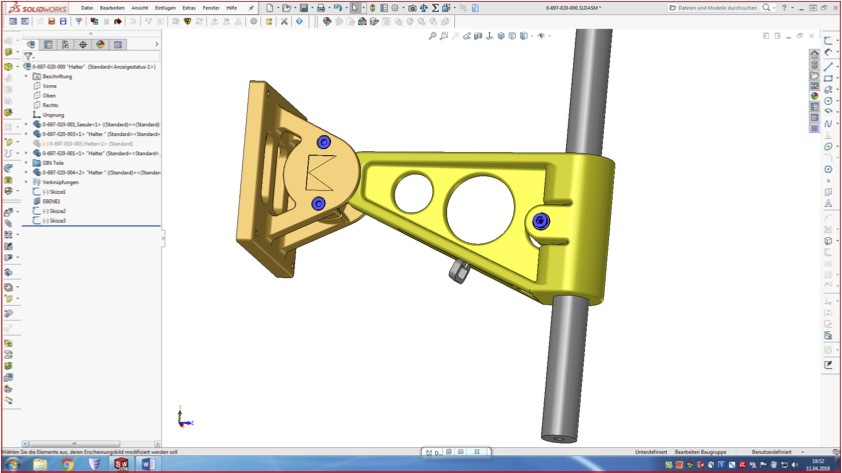Viewport: 842px width, 473px height.
Task: Select the cursor selection tool
Action: pyautogui.click(x=355, y=8)
